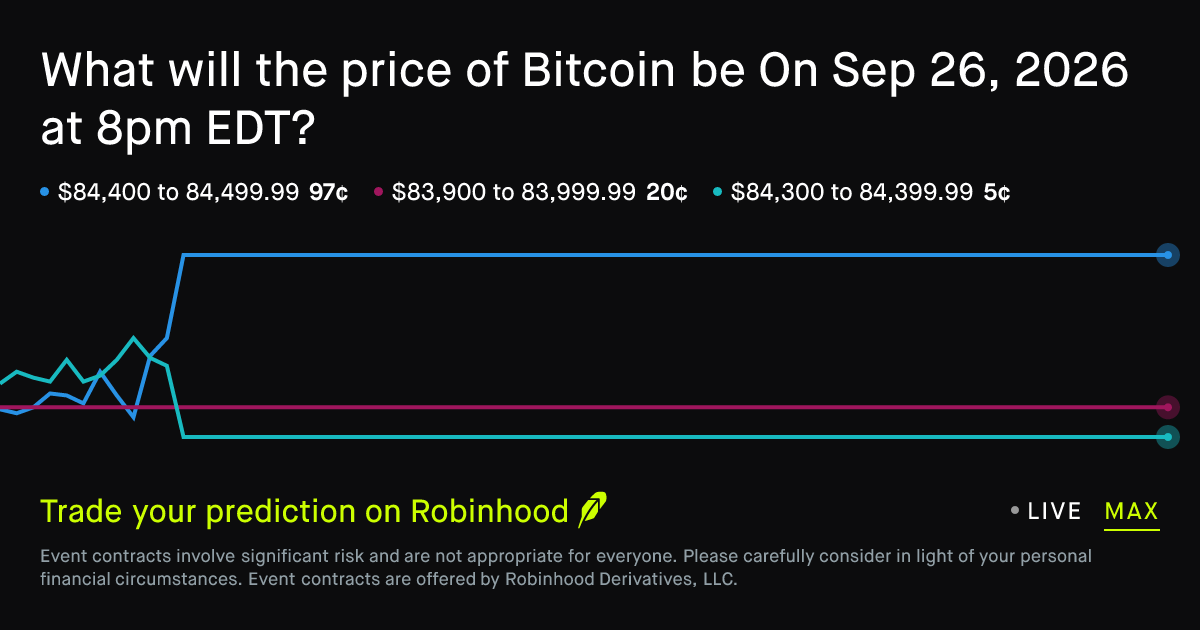Click the magenta legend dot for $83,900 range
The width and height of the screenshot is (1200, 630).
tap(378, 192)
